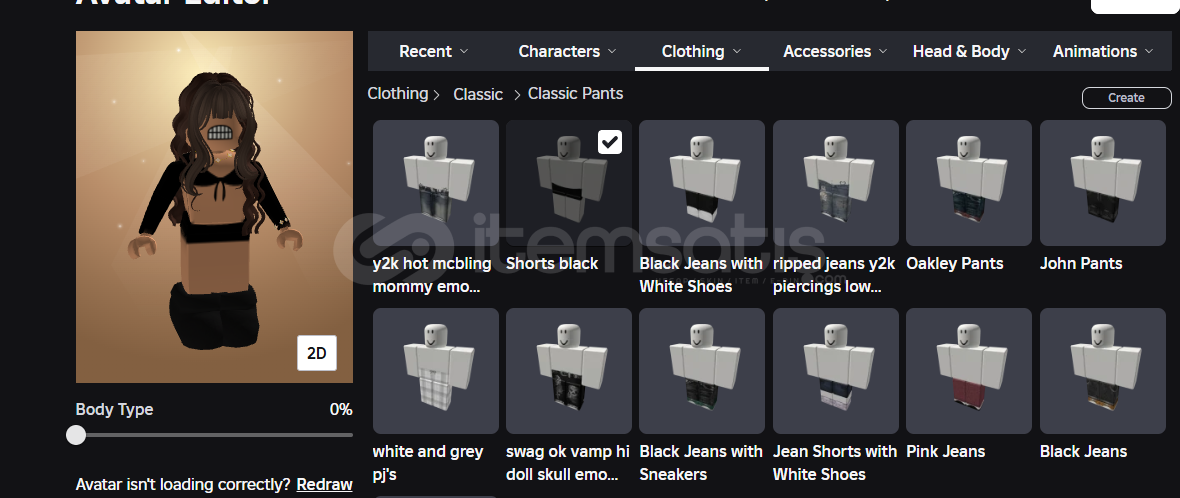
Task: Uncheck the Shorts black equipped checkmark
Action: point(610,141)
